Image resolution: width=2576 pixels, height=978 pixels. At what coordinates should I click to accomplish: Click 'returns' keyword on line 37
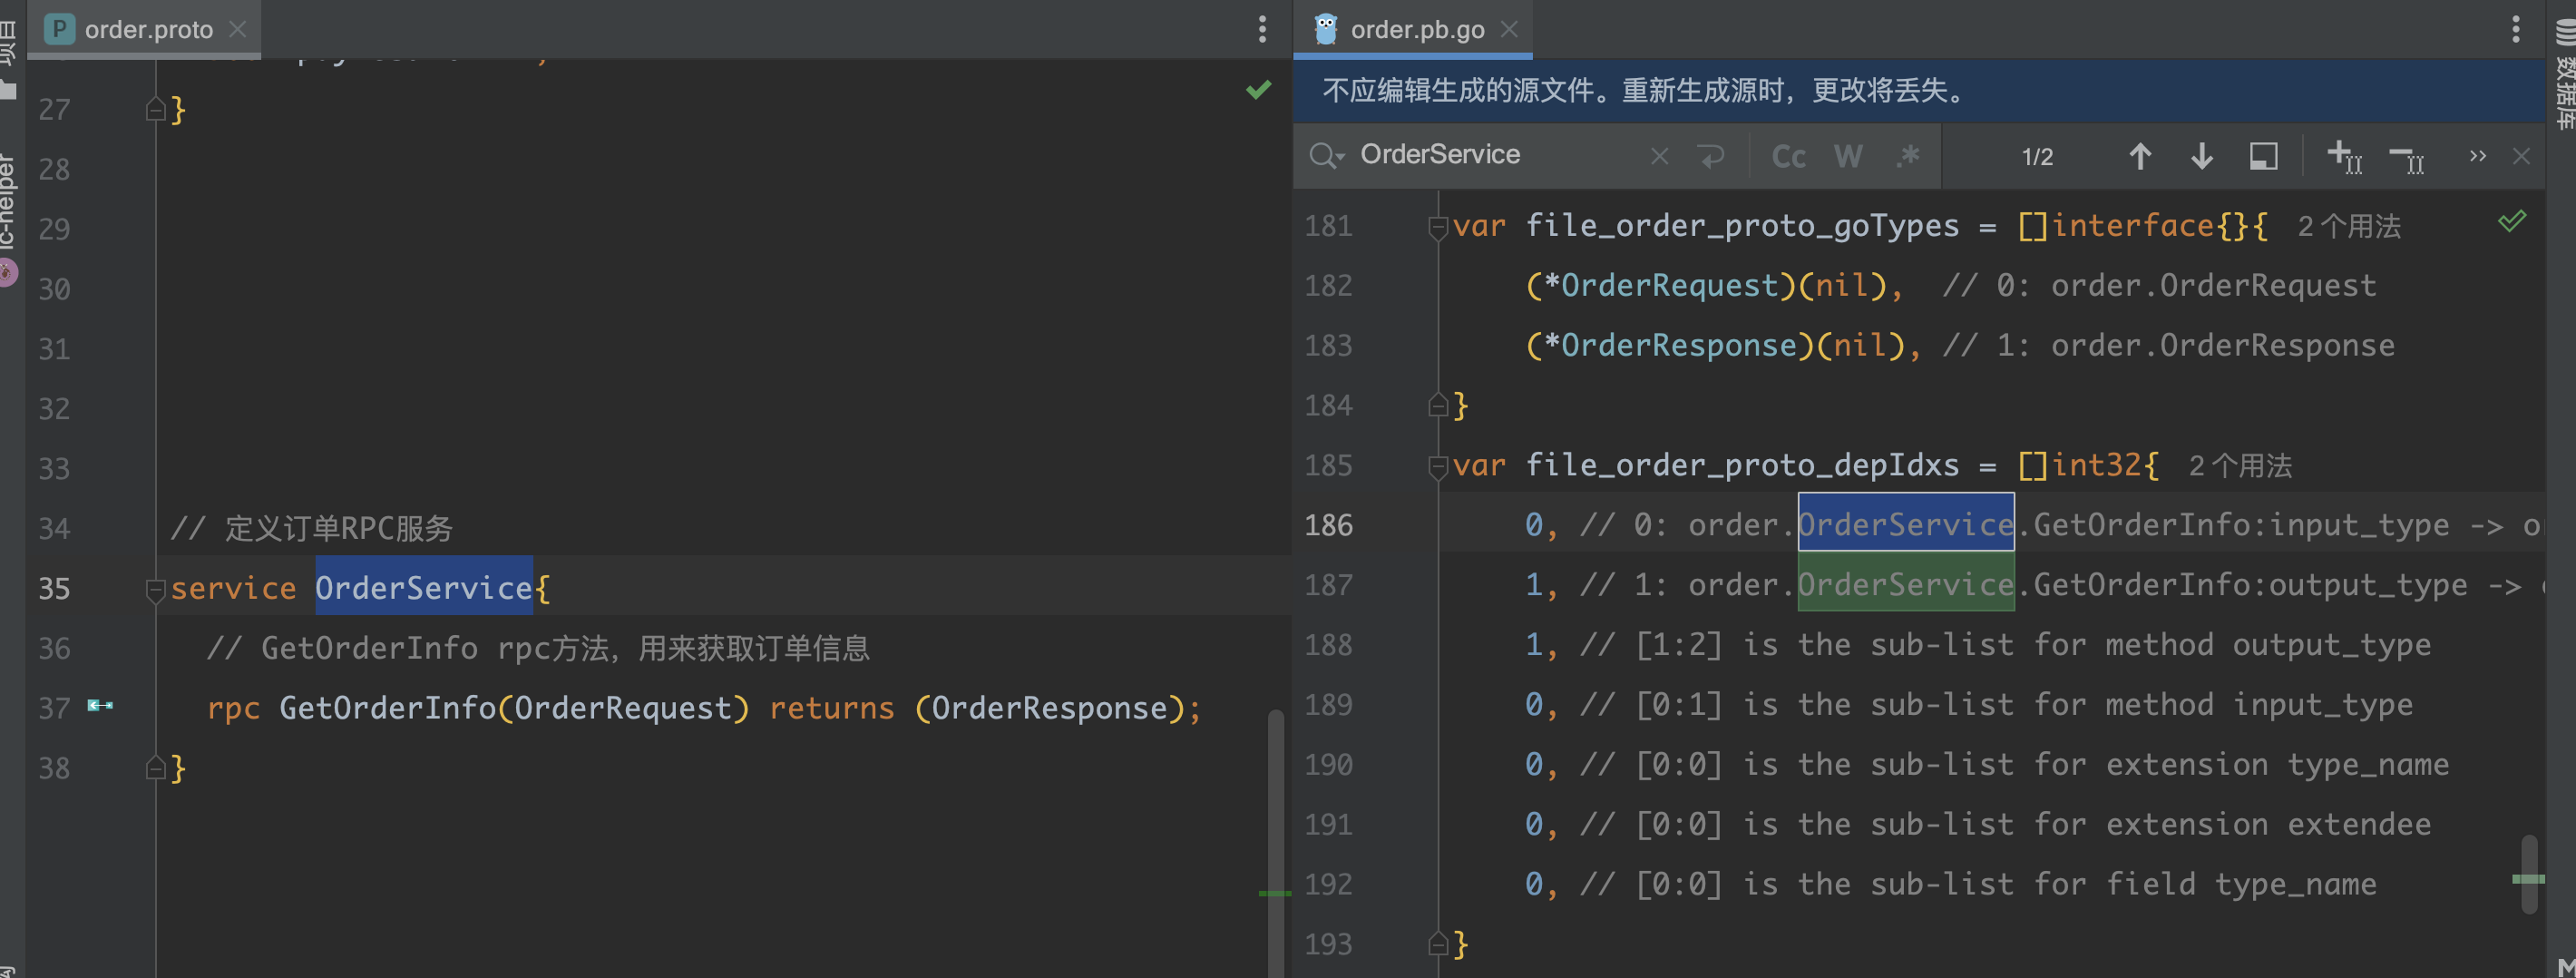(831, 708)
